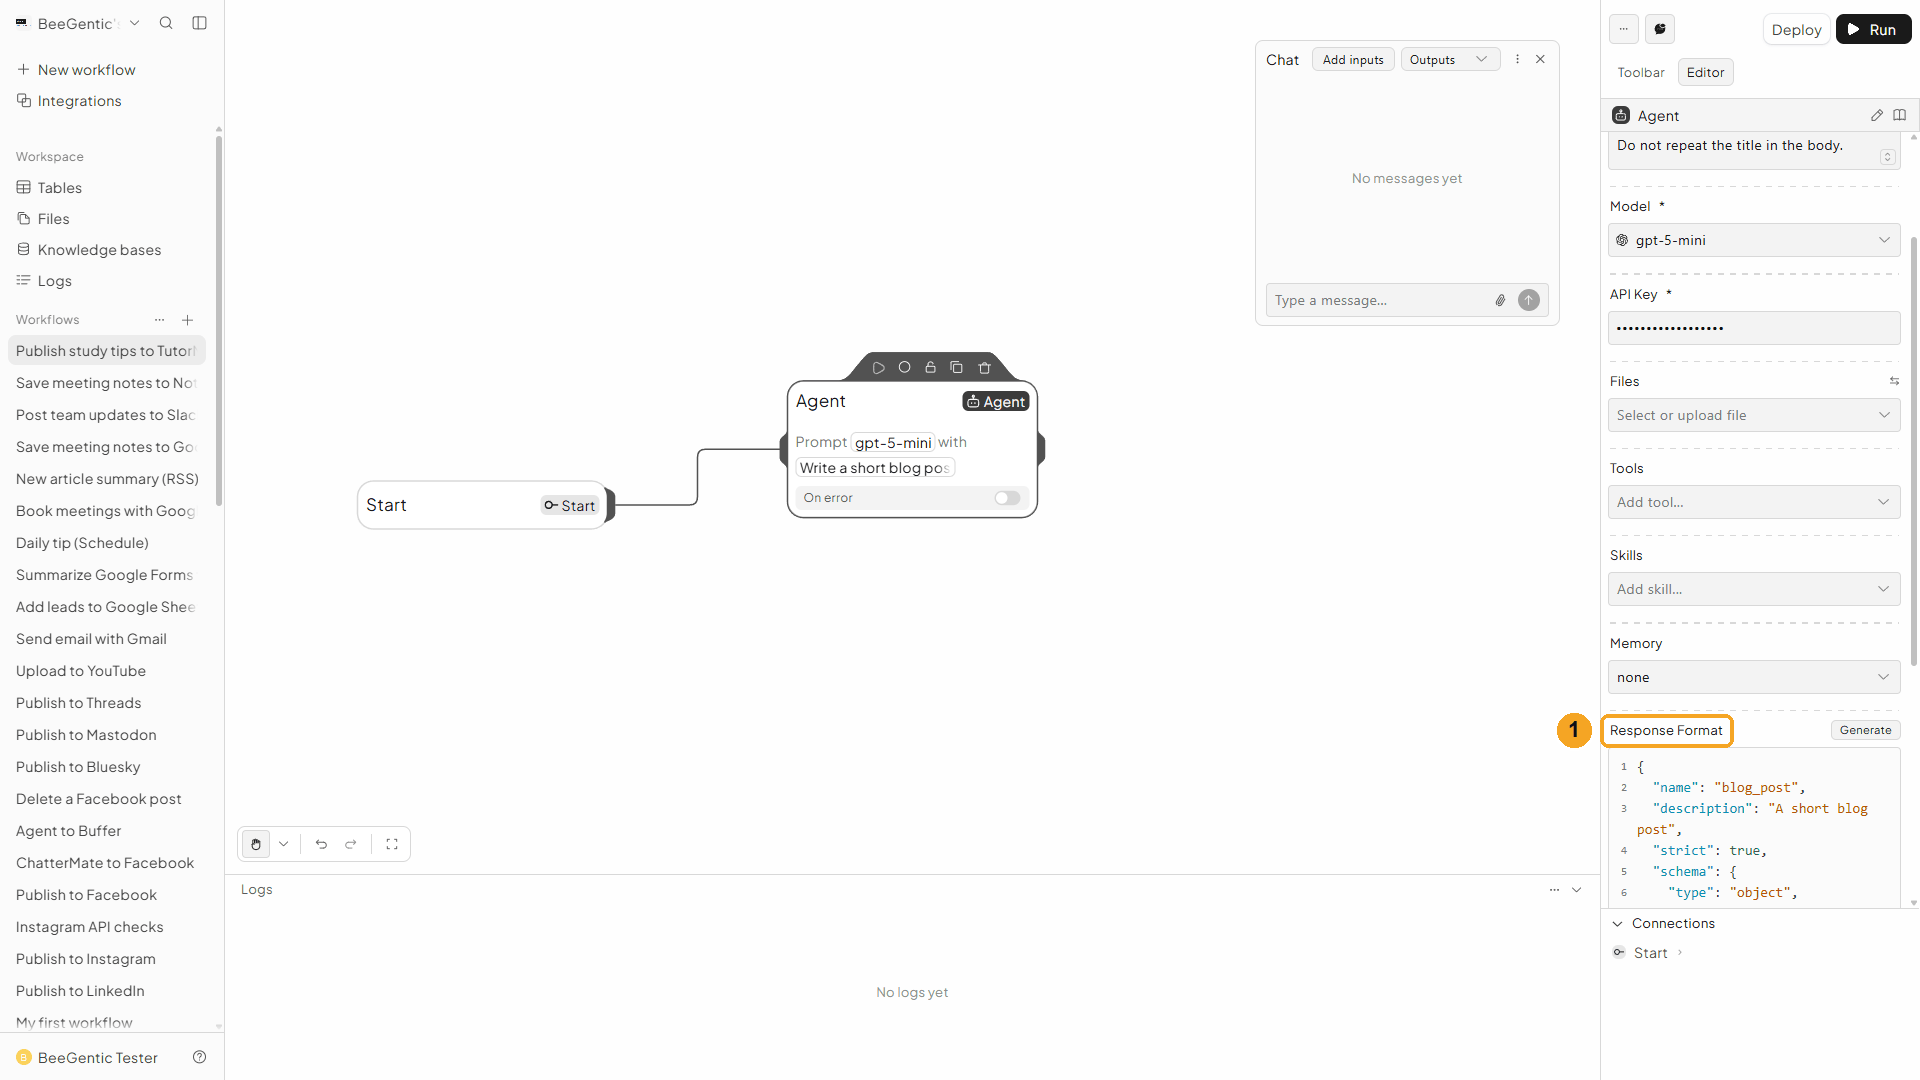Click the undo icon in canvas toolbar

[x=321, y=844]
